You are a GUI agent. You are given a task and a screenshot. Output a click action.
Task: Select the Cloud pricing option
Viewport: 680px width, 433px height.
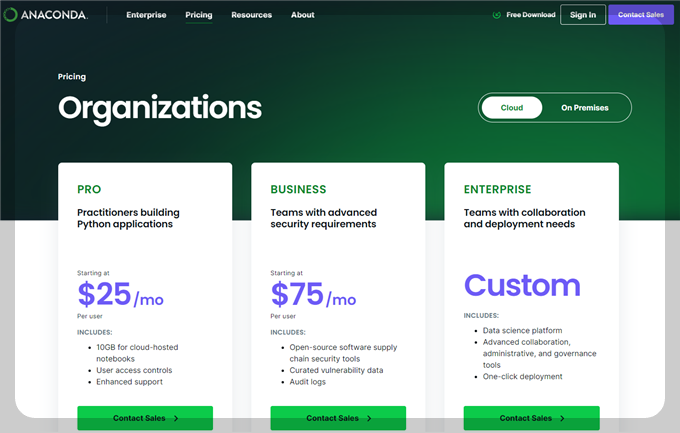tap(512, 108)
